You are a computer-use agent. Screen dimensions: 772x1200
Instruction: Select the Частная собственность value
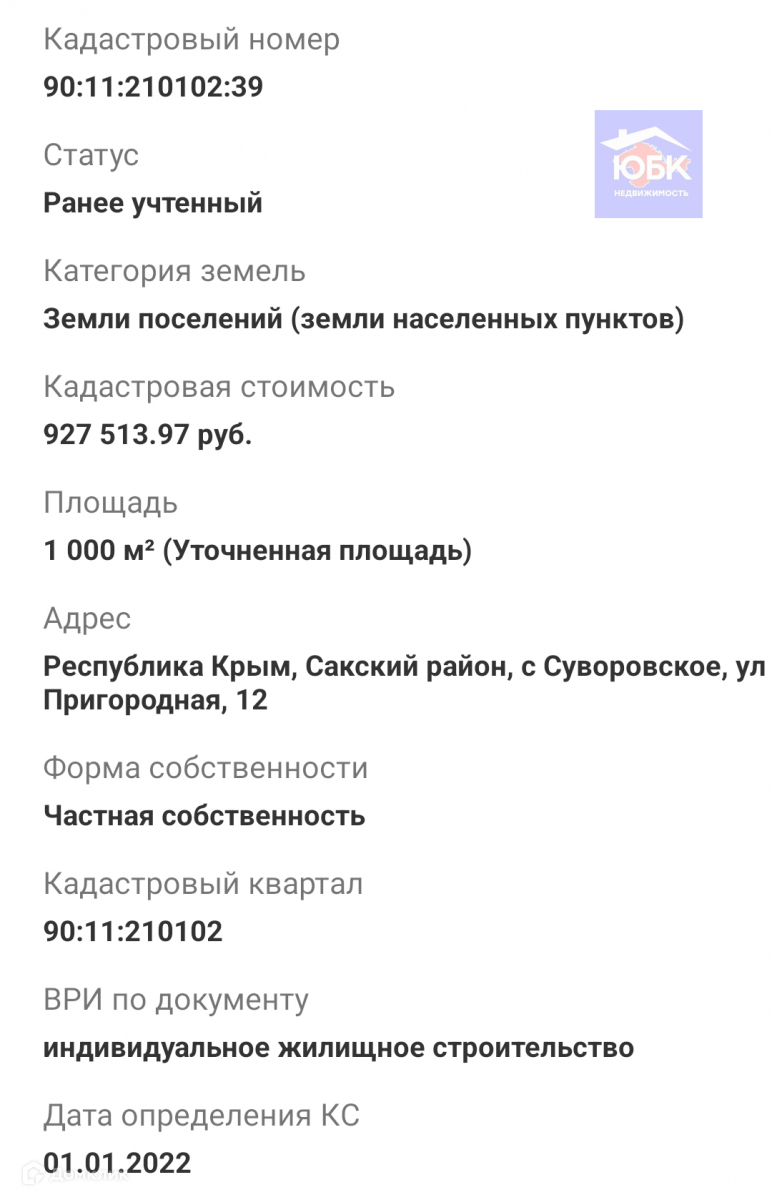coord(204,816)
